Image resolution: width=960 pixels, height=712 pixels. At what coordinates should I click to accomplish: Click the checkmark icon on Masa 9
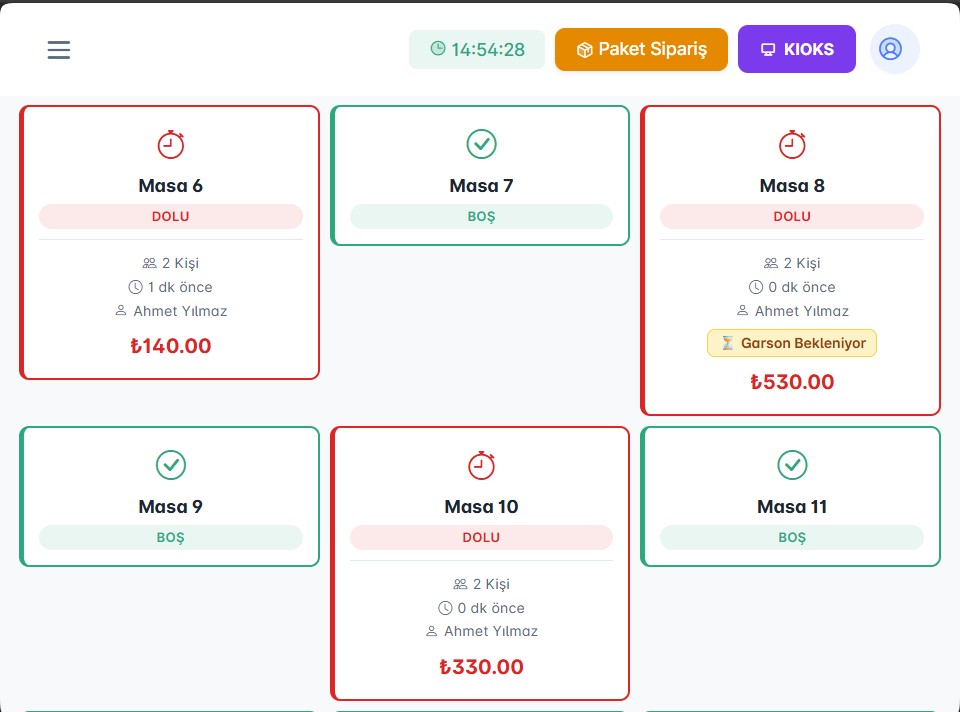(171, 465)
